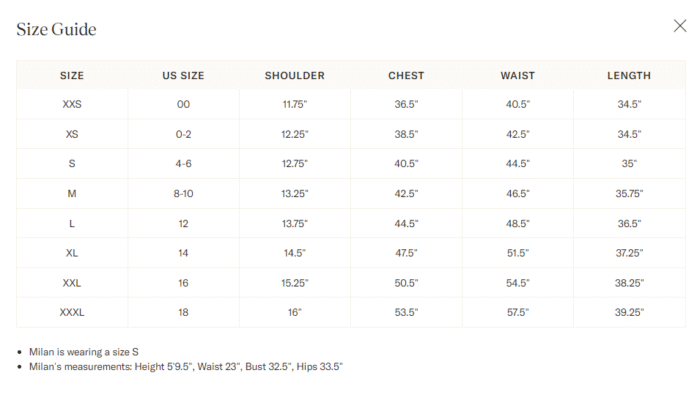
Task: Select the XS size row label
Action: [x=72, y=134]
